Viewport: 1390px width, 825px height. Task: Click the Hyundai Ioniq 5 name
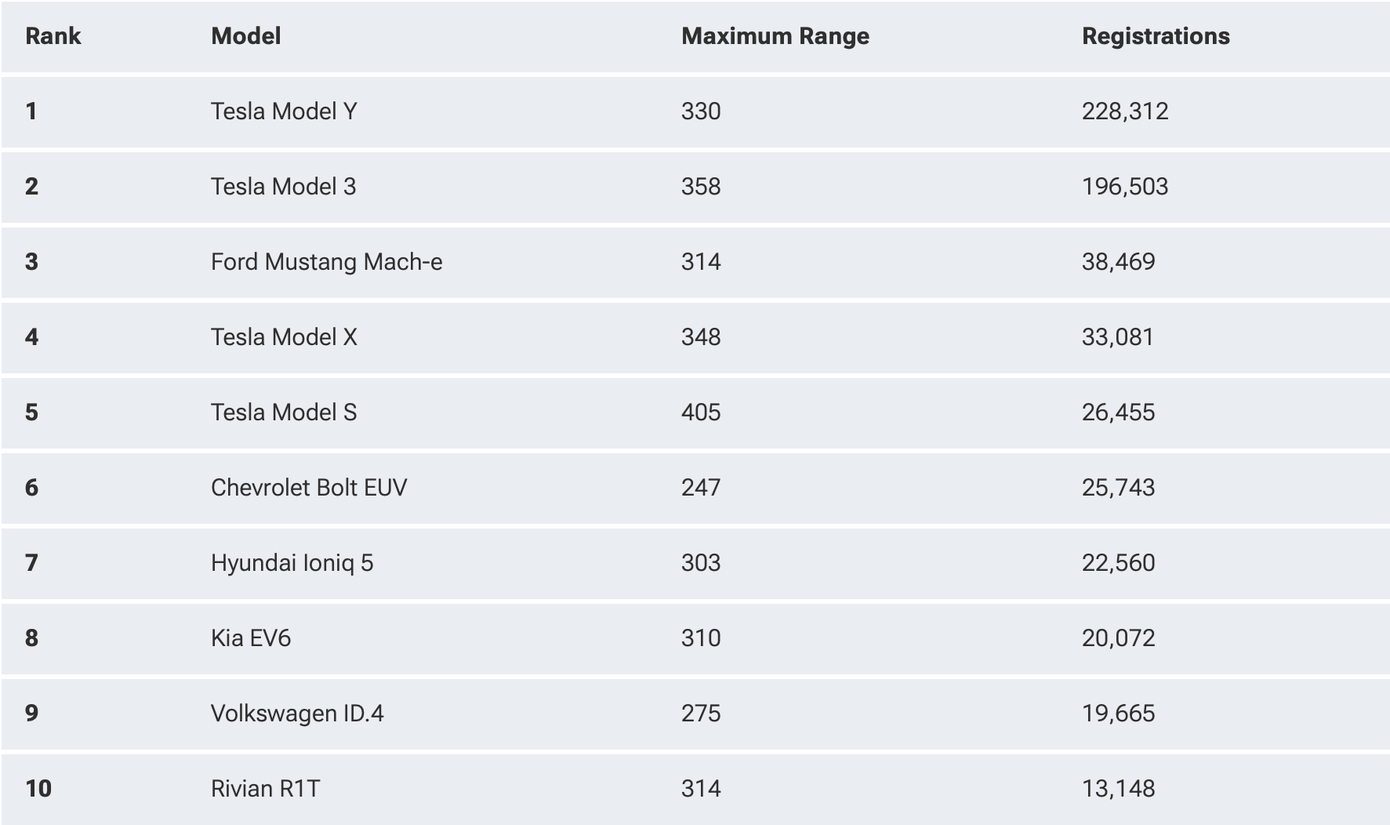(x=292, y=563)
